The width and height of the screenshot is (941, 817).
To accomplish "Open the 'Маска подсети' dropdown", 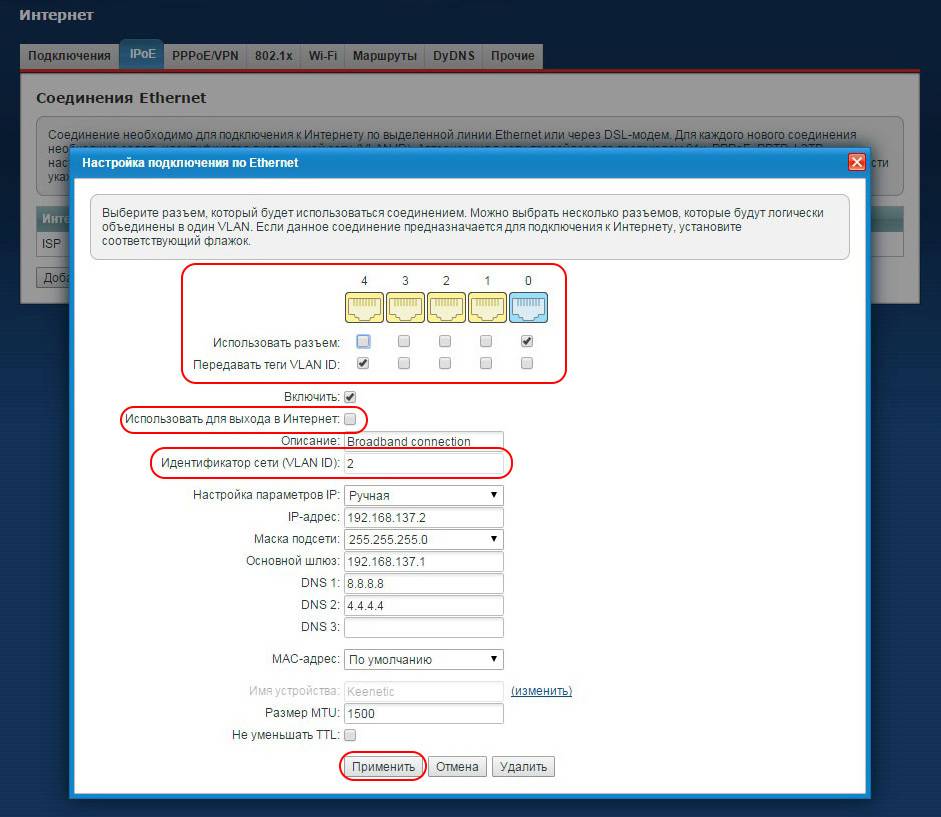I will tap(424, 539).
